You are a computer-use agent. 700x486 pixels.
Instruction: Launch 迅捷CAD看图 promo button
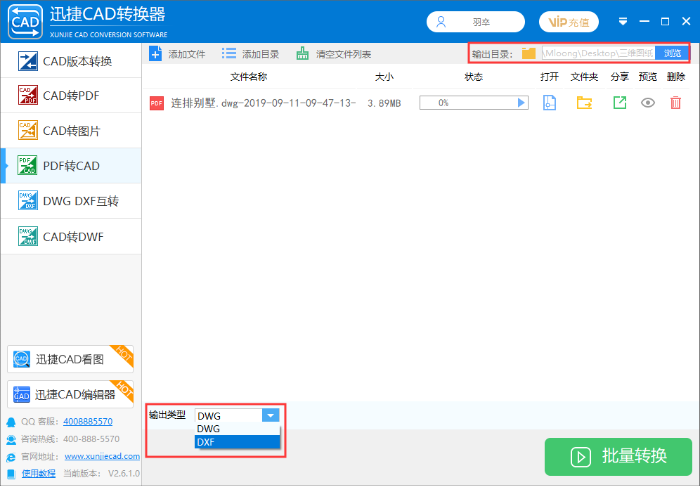pyautogui.click(x=71, y=359)
